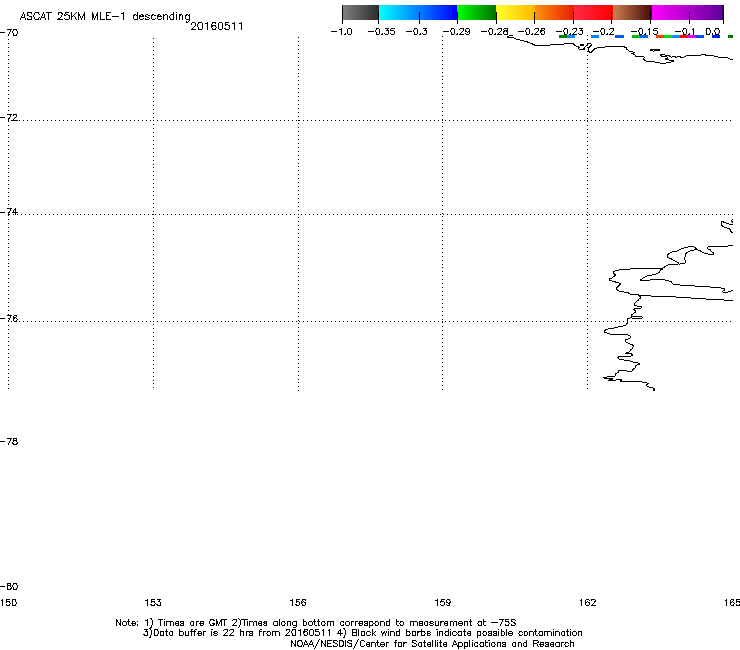Screen dimensions: 740x650
Task: Select the '-0.3' color scale value
Action: pos(417,32)
